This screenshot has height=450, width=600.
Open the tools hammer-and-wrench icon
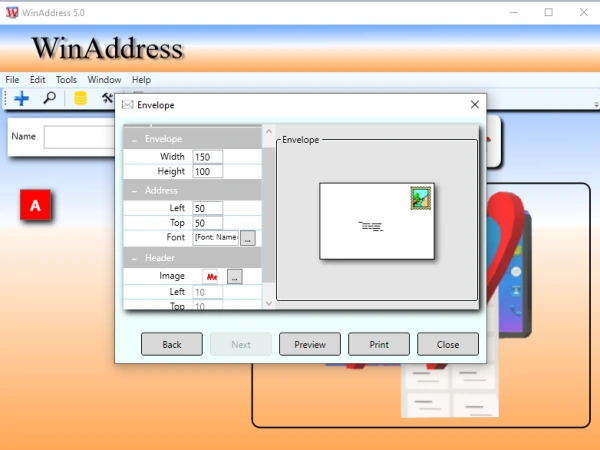[107, 98]
